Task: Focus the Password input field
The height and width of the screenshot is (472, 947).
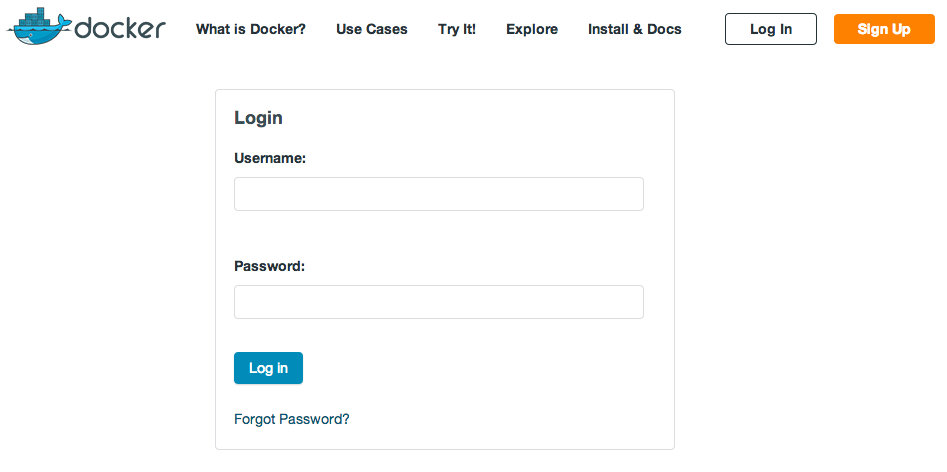Action: [x=438, y=302]
